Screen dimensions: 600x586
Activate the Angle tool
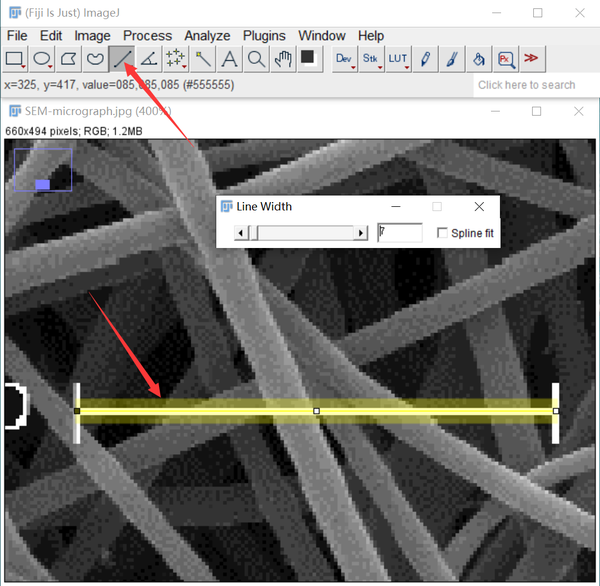(x=149, y=59)
